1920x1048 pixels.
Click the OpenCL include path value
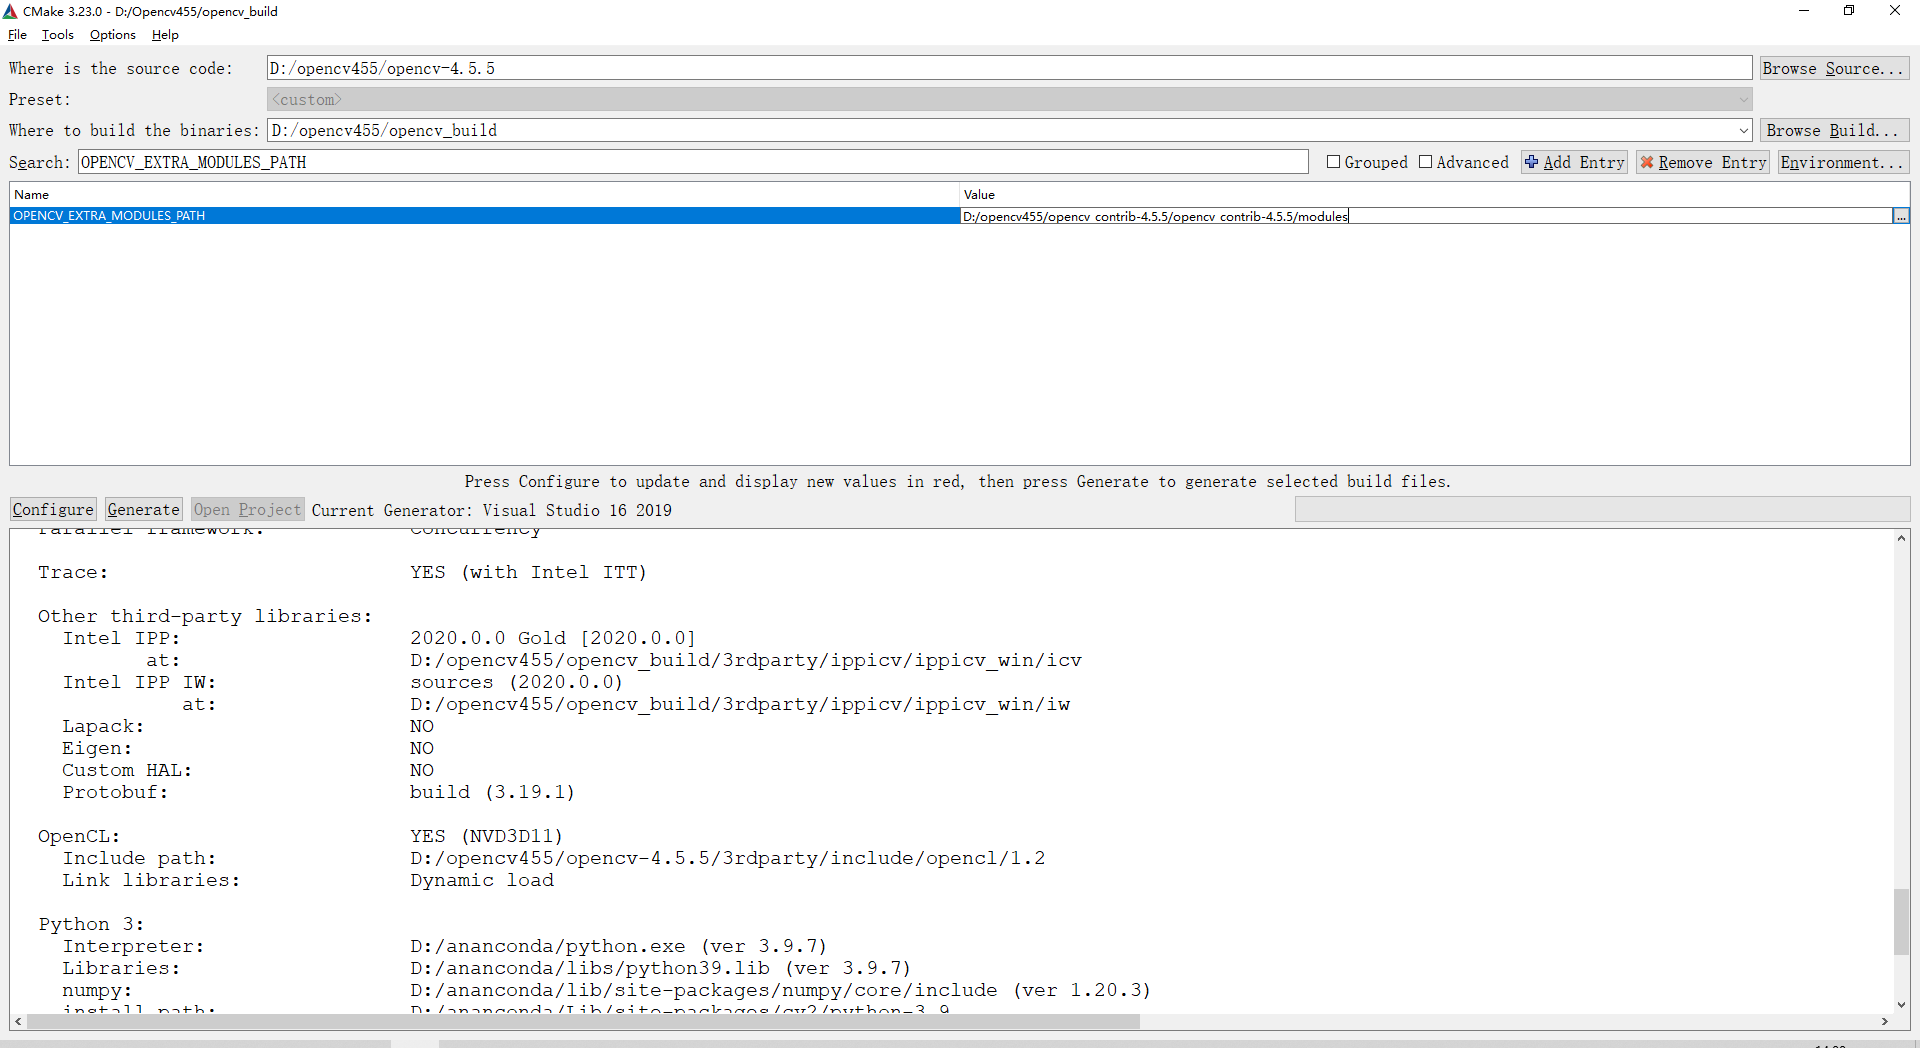coord(728,858)
